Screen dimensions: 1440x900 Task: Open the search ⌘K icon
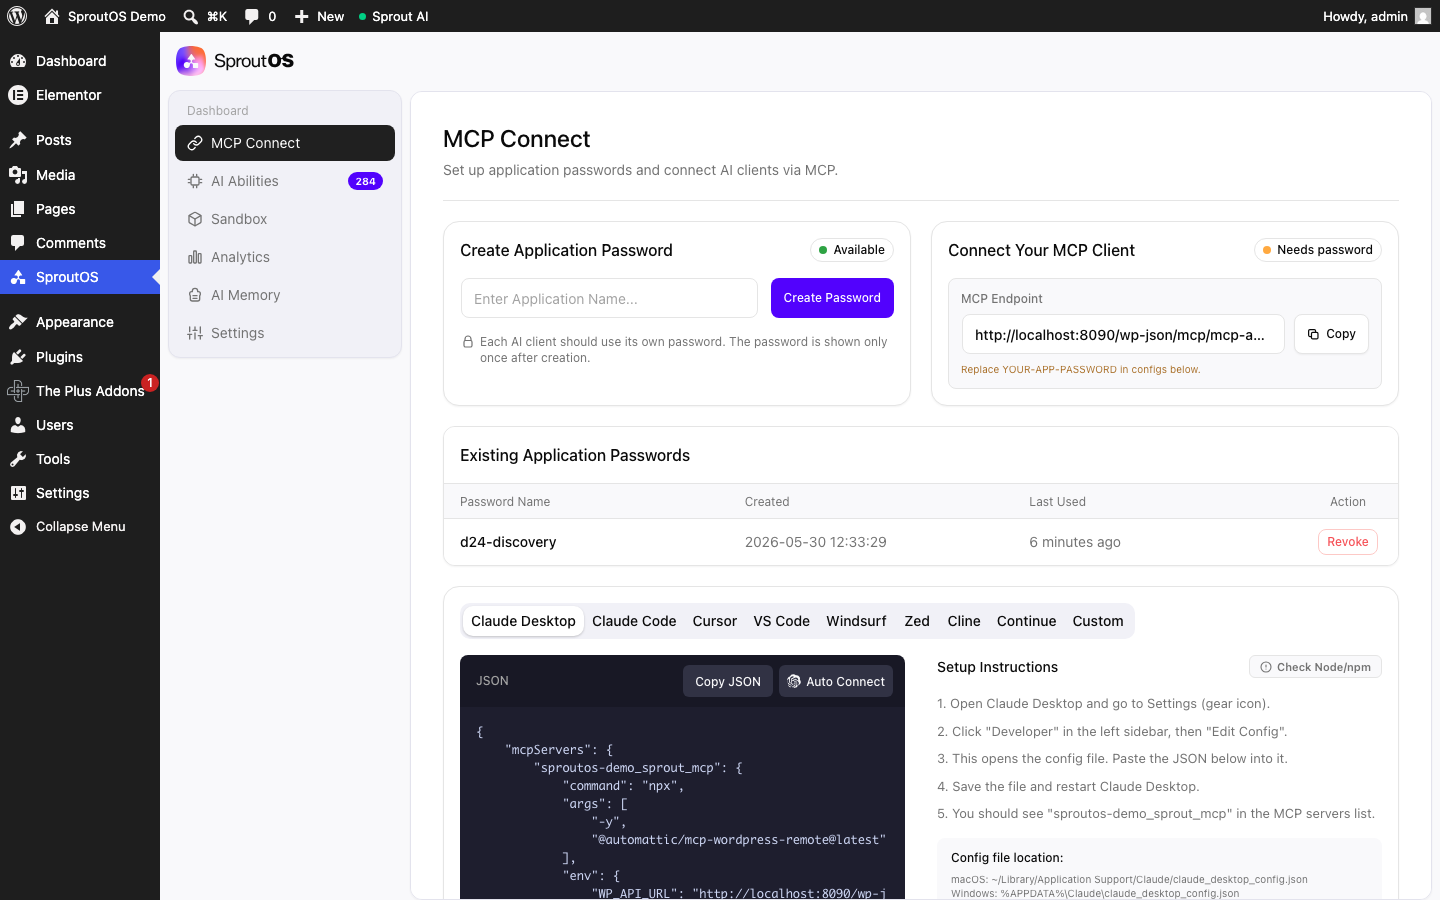pyautogui.click(x=190, y=16)
